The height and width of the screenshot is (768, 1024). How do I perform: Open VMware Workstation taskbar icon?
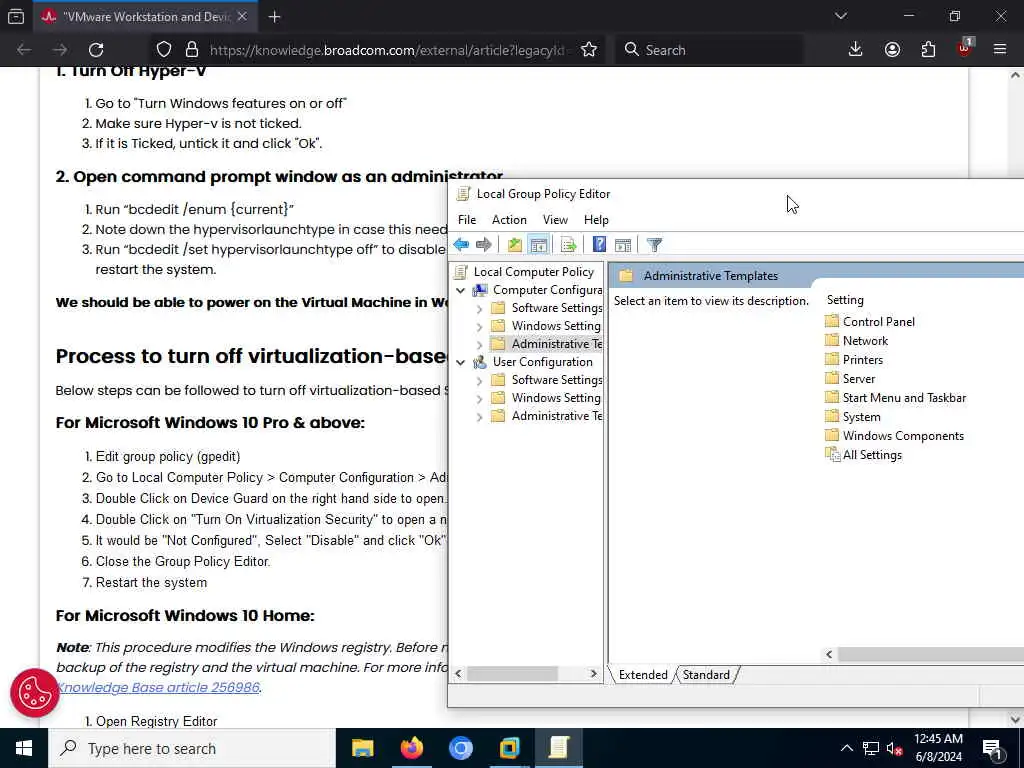(x=509, y=748)
